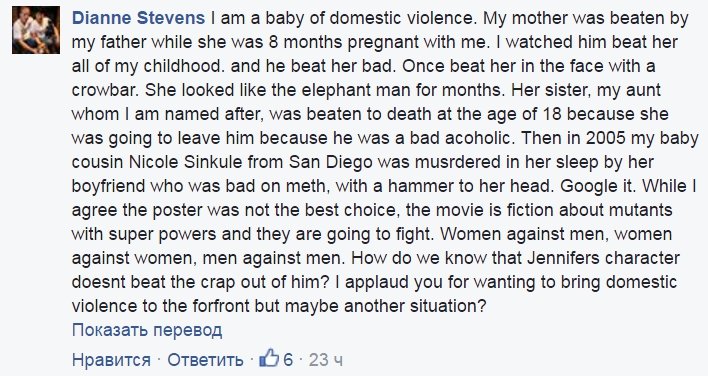Reply to comment using Ответить
708x376 pixels.
pyautogui.click(x=205, y=360)
